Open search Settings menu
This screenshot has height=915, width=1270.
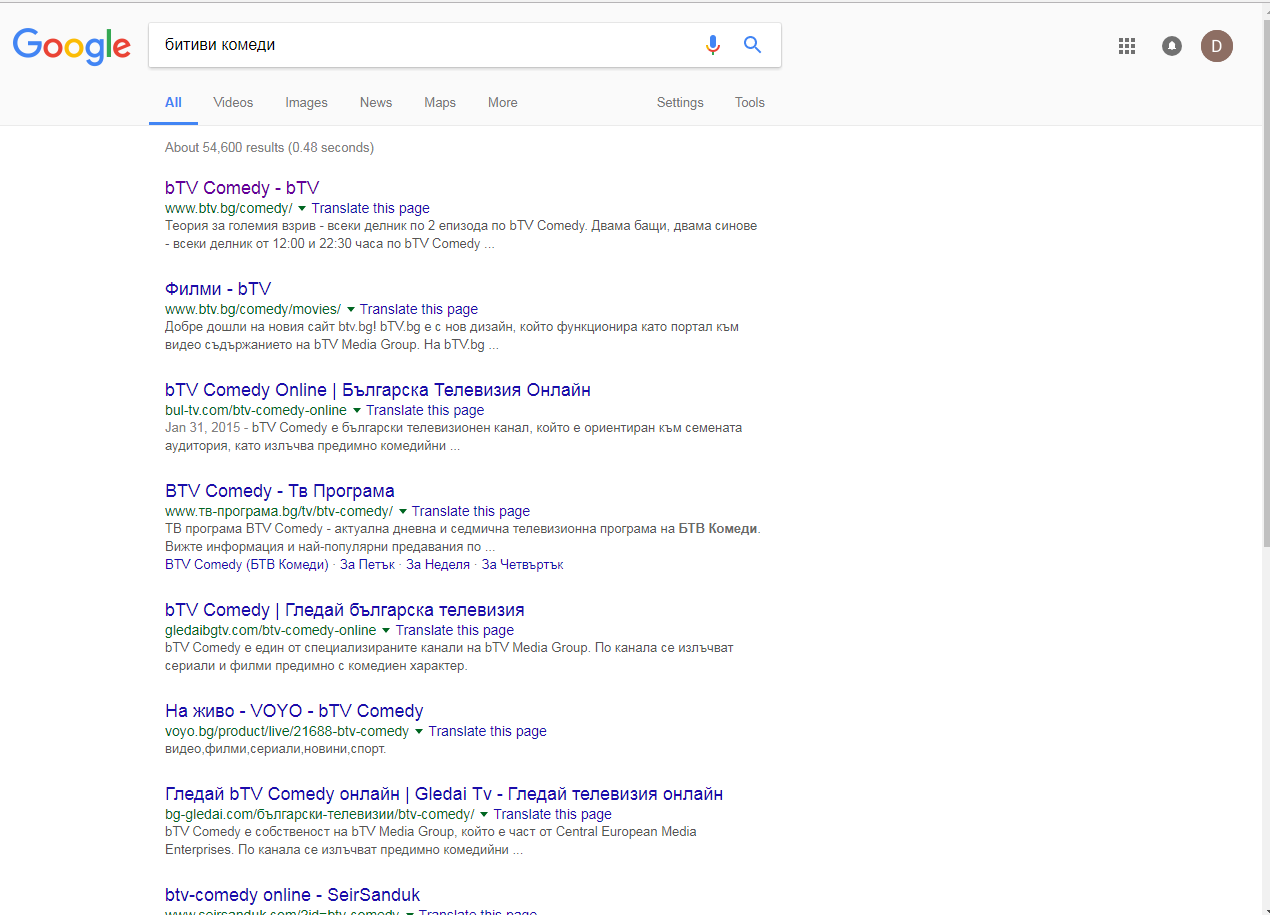pyautogui.click(x=680, y=102)
